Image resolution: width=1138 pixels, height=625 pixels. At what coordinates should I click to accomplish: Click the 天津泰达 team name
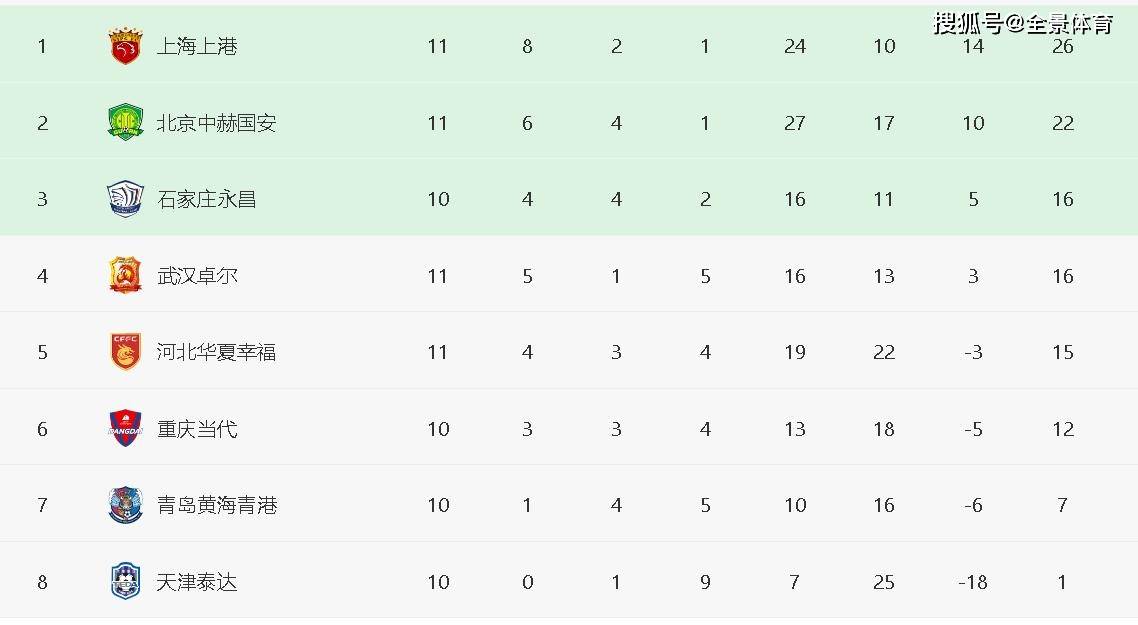[197, 582]
